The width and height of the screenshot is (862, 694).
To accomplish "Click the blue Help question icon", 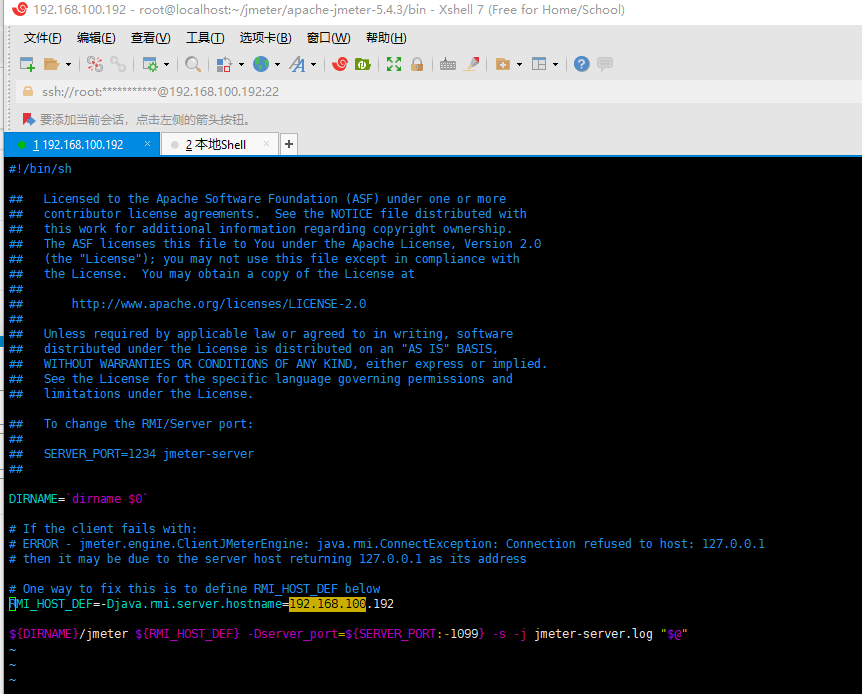I will tap(582, 64).
